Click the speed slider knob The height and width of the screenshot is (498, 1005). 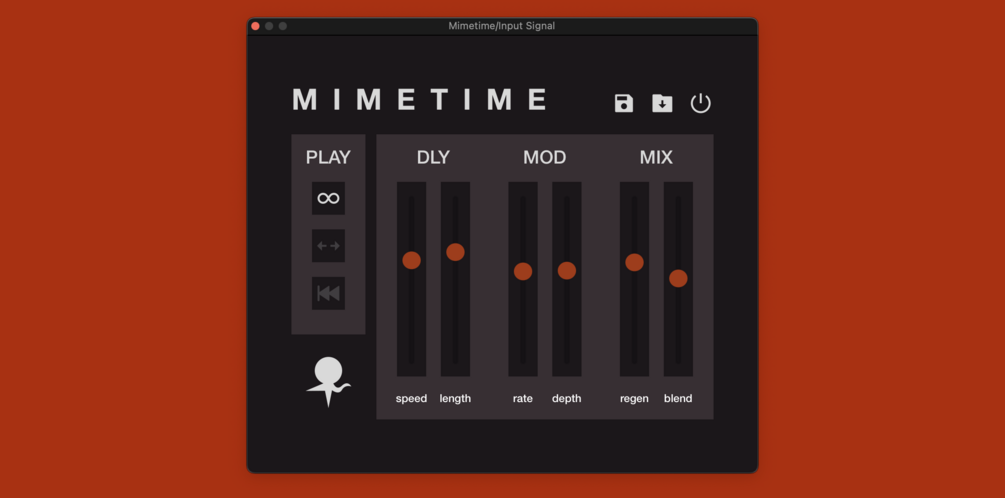[x=411, y=260]
